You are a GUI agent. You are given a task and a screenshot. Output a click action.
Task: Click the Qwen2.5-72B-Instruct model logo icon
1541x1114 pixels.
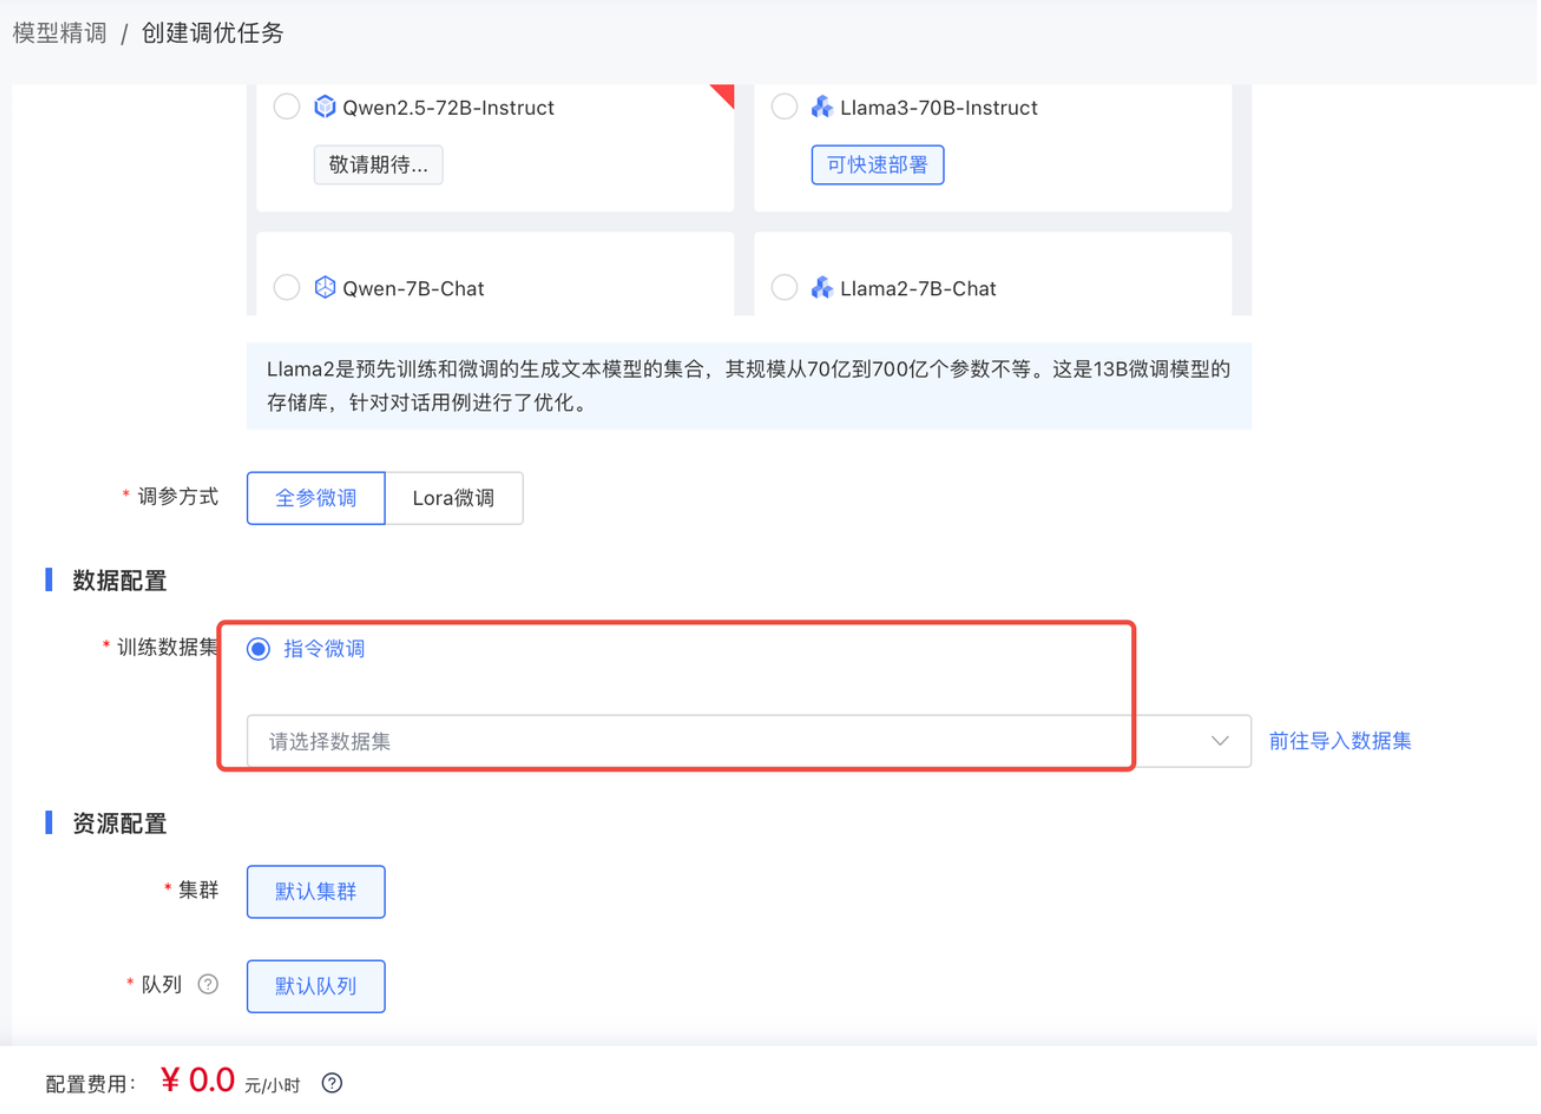(325, 106)
